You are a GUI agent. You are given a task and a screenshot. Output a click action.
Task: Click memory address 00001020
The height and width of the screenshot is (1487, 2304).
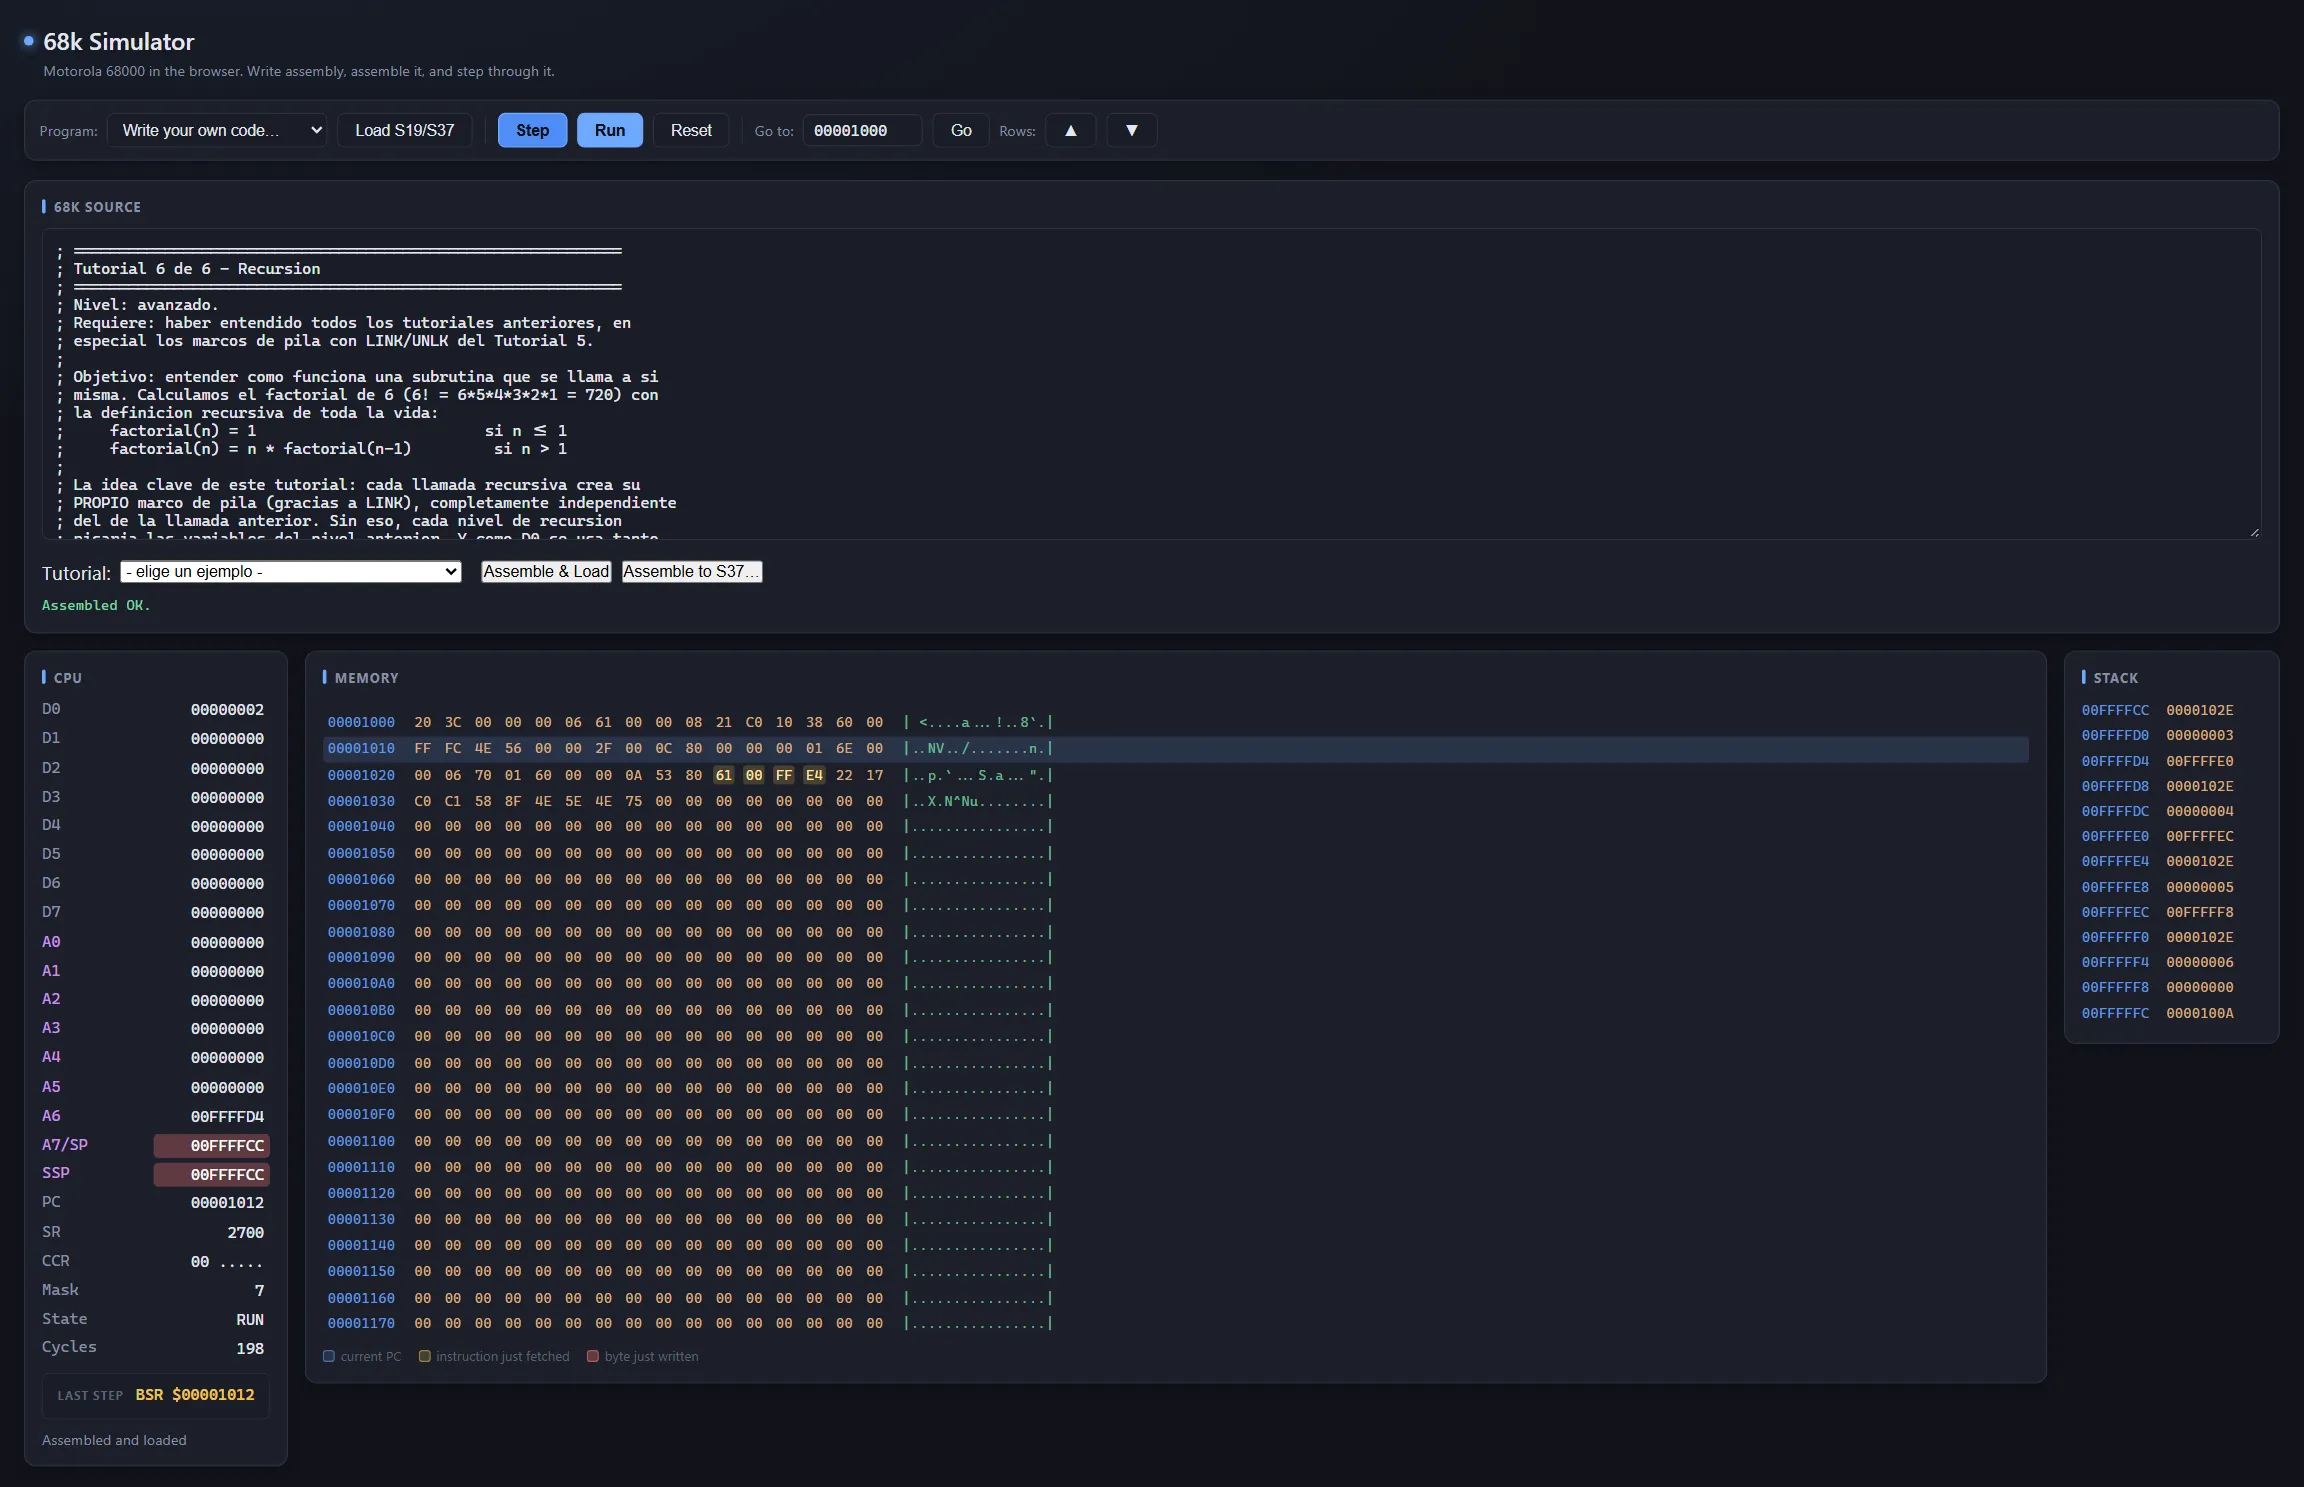[x=361, y=775]
